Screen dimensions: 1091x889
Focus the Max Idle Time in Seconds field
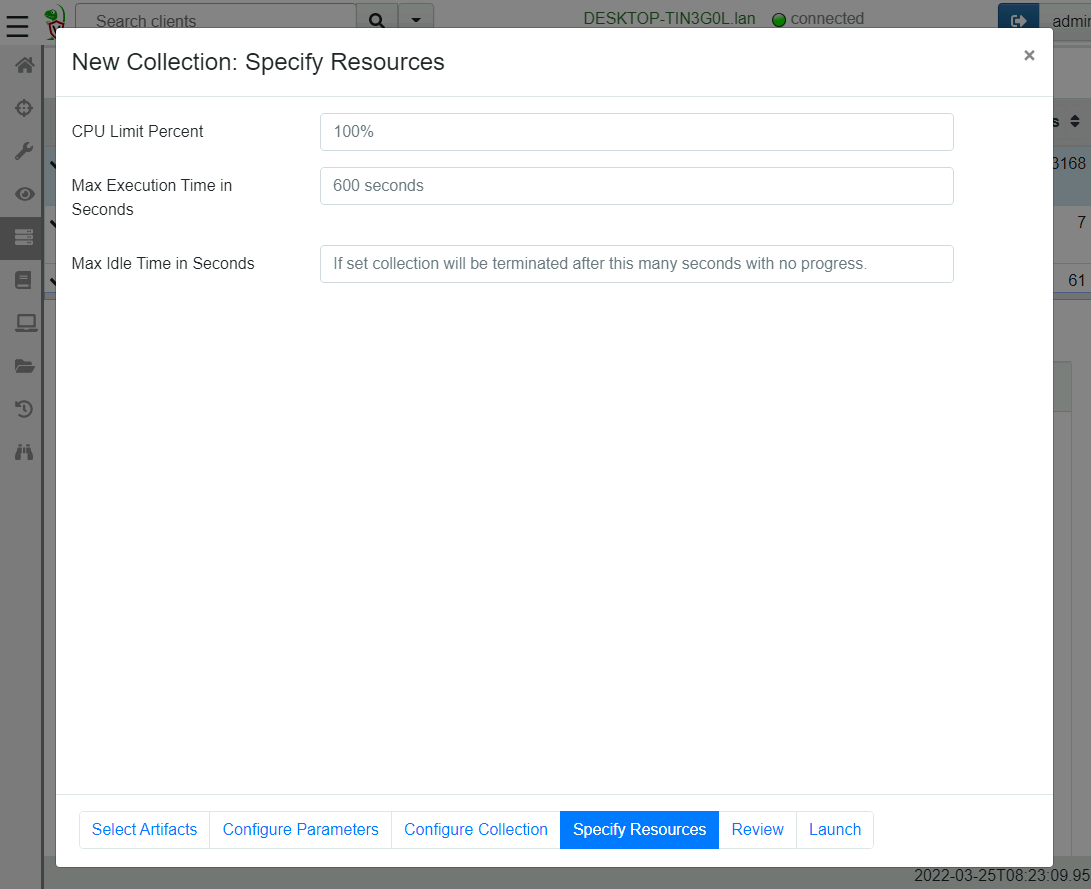pos(636,263)
